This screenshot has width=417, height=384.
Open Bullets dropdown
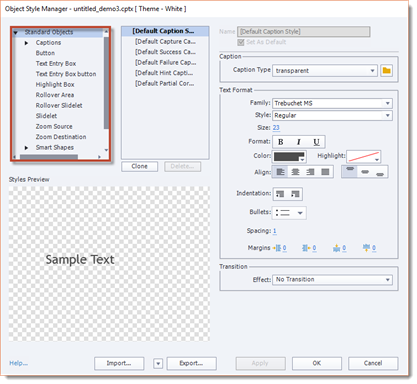click(x=289, y=213)
